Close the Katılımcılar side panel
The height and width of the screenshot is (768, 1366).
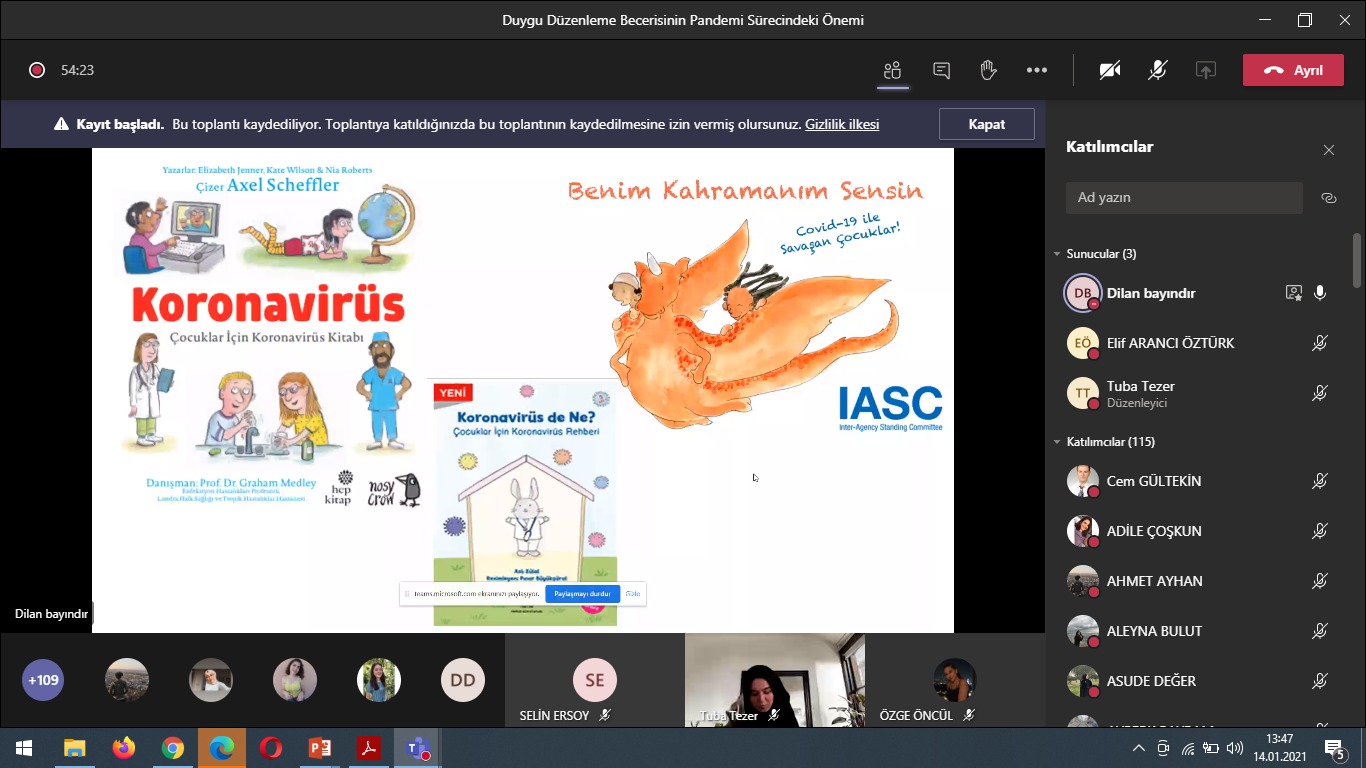(x=1329, y=150)
